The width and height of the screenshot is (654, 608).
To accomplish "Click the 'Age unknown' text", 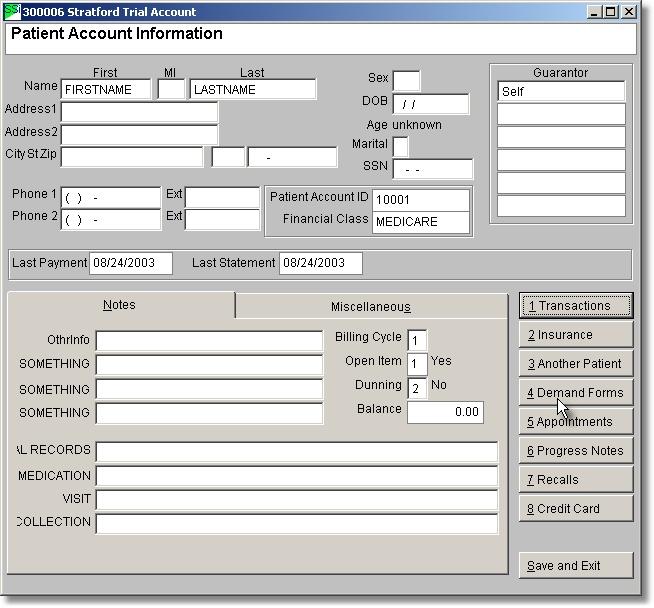I will (x=404, y=125).
